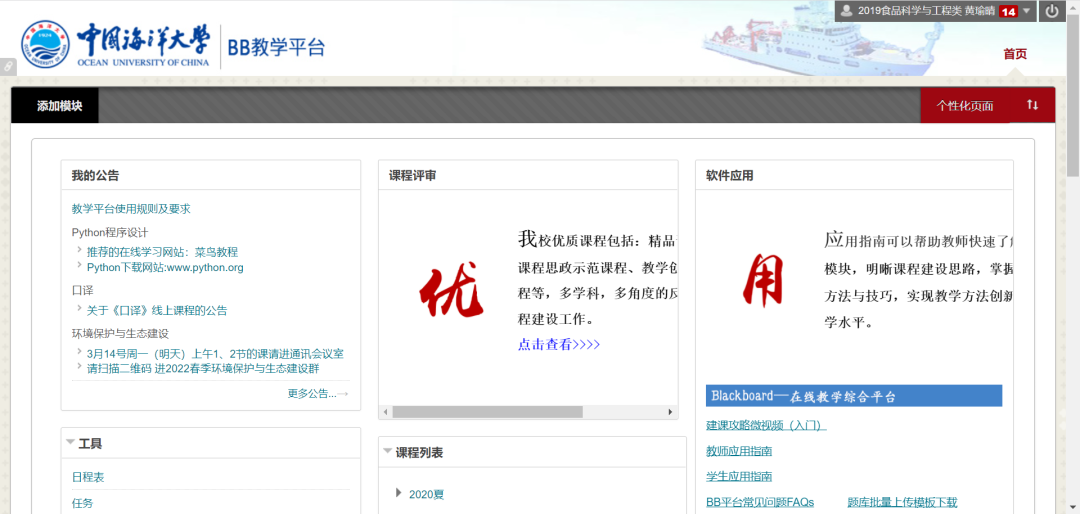The width and height of the screenshot is (1080, 514).
Task: Expand the 2020夏 course term
Action: 399,493
